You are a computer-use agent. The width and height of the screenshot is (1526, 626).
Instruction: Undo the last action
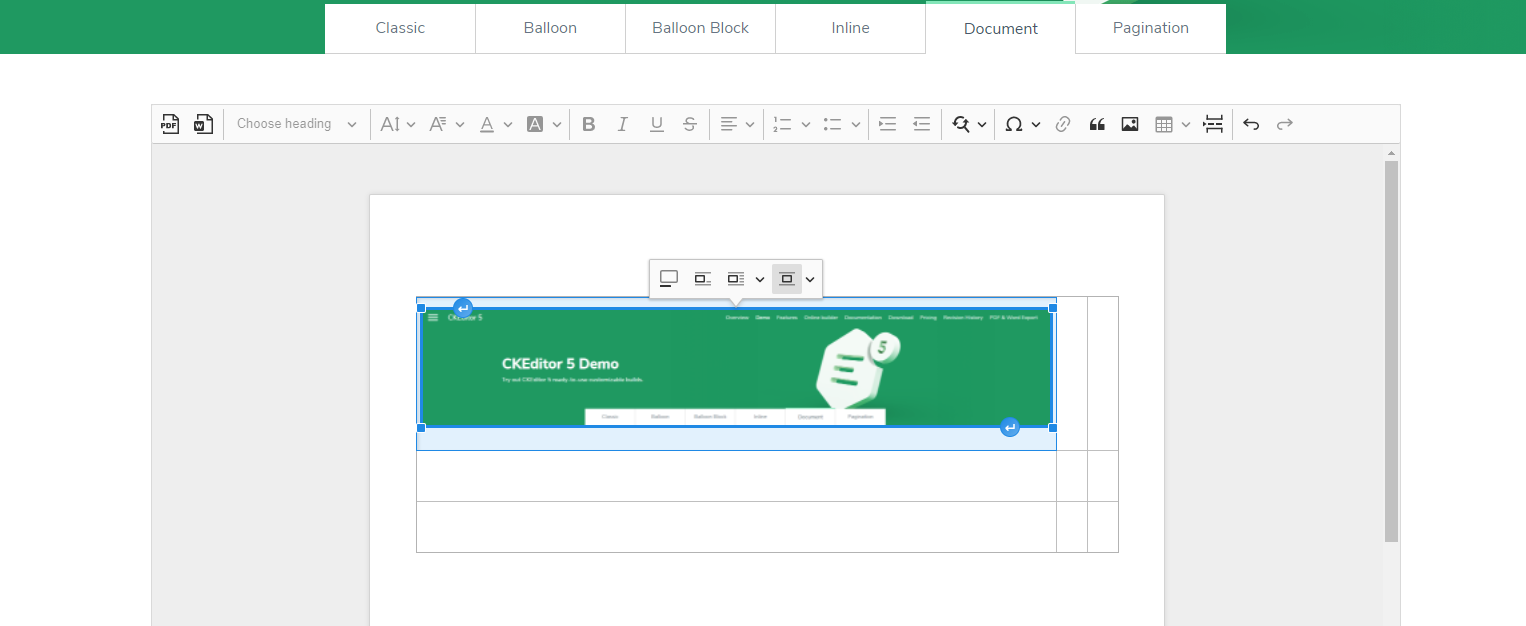tap(1251, 124)
